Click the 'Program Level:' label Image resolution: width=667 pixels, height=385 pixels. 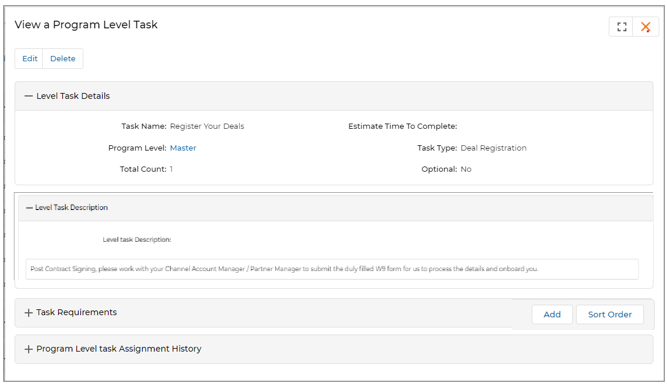(137, 148)
